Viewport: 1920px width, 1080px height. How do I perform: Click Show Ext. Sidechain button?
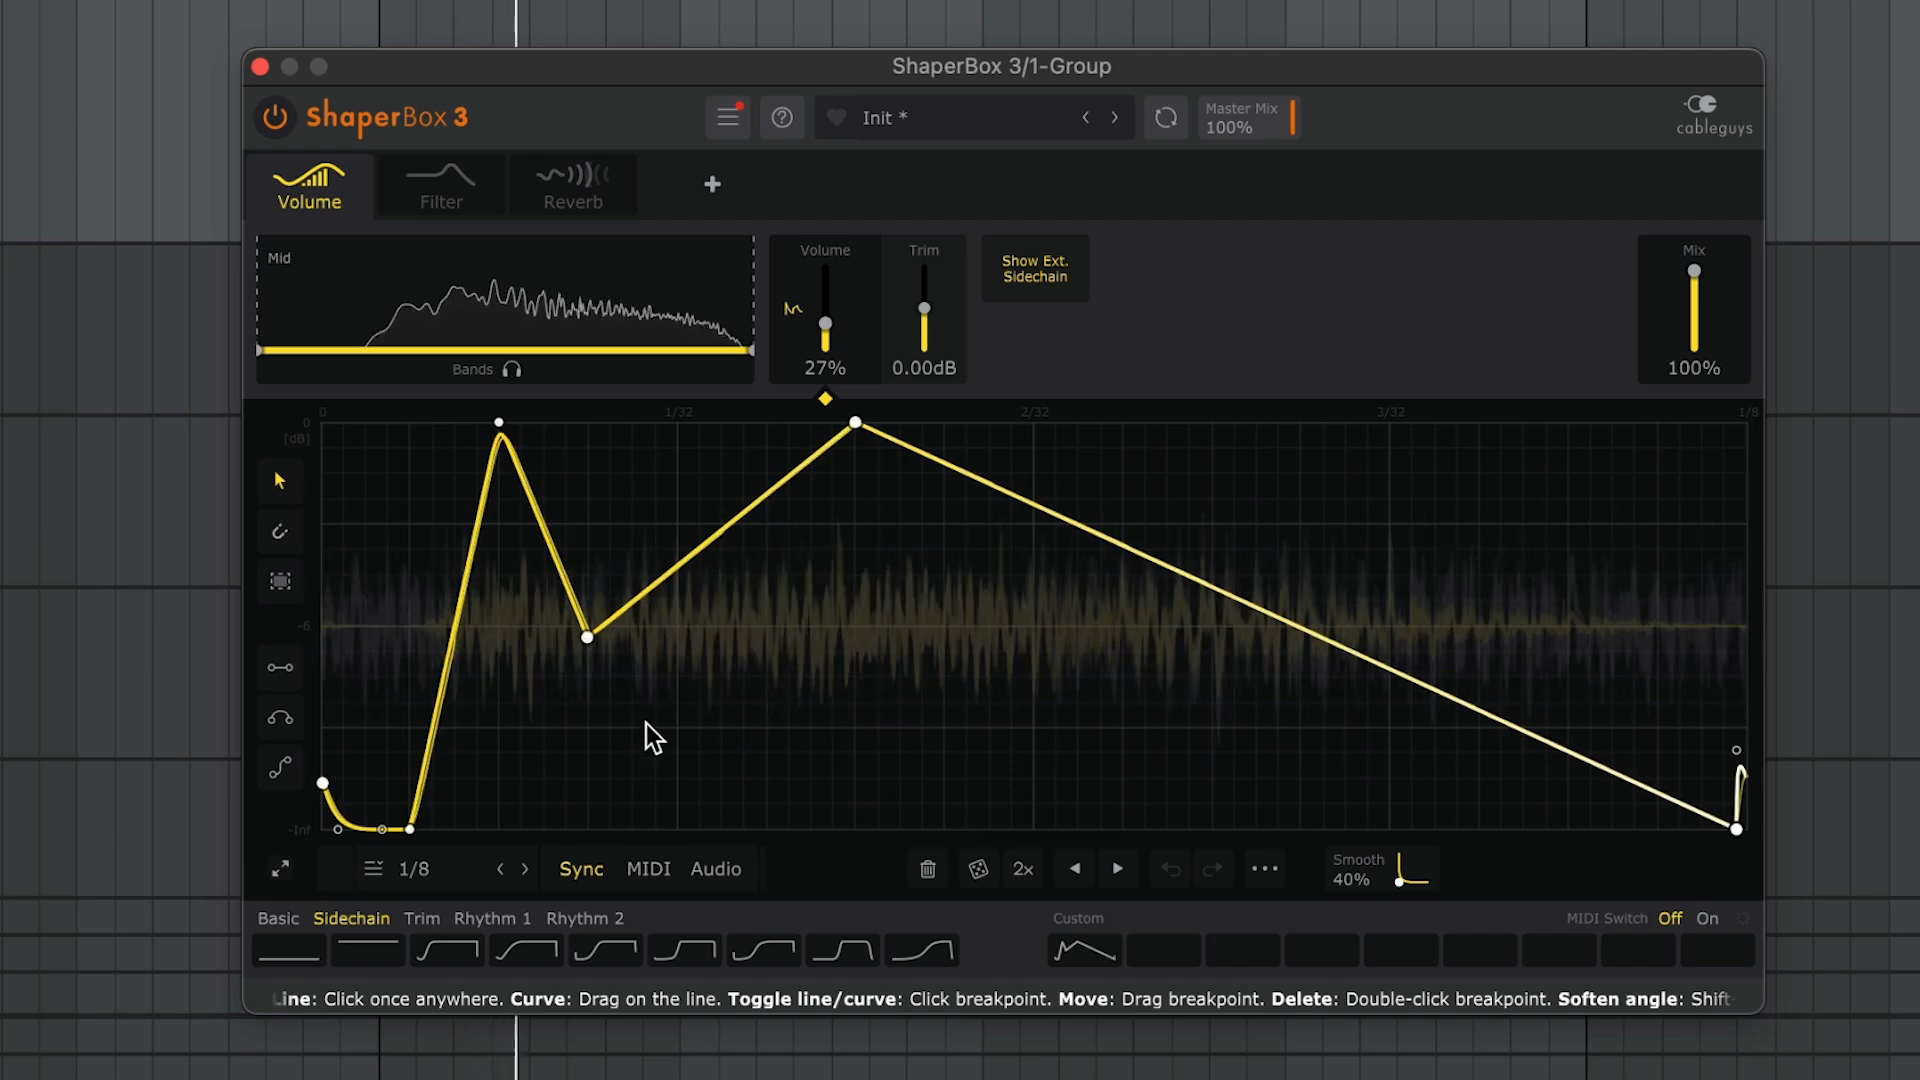(x=1035, y=269)
